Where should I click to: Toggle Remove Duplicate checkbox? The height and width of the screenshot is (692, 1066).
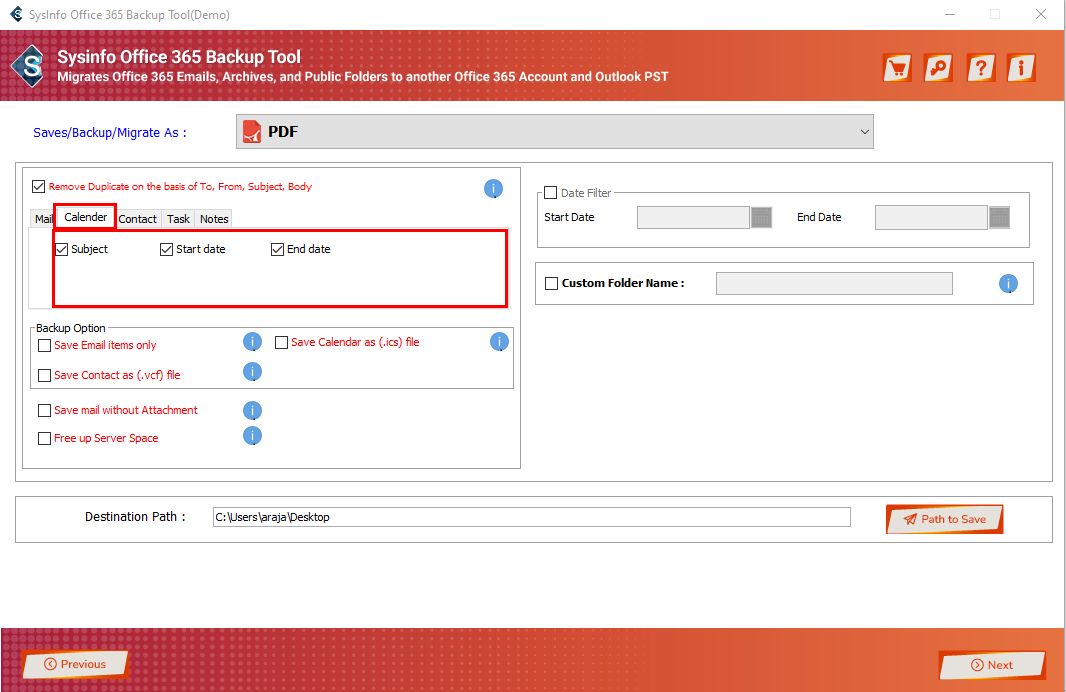click(x=39, y=186)
